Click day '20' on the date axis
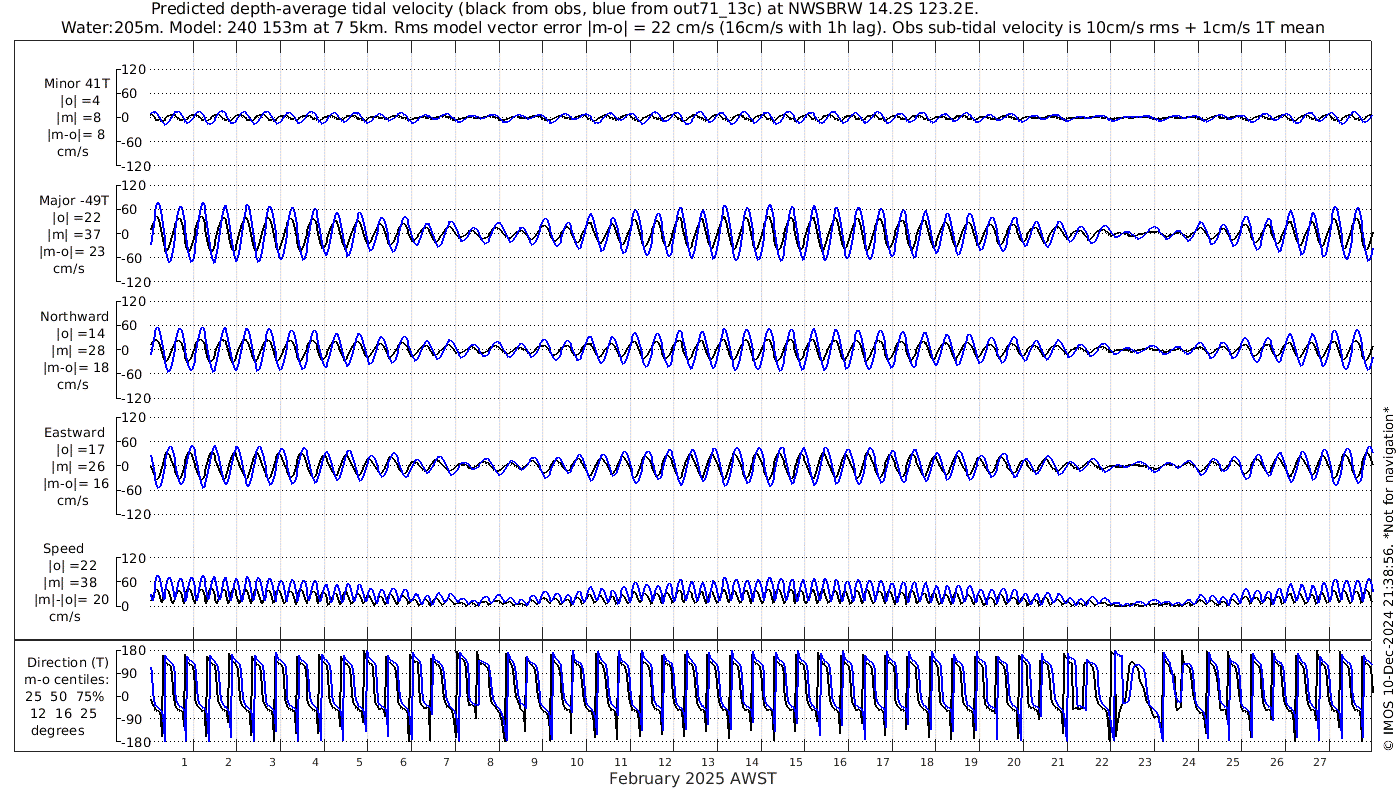 tap(1014, 762)
